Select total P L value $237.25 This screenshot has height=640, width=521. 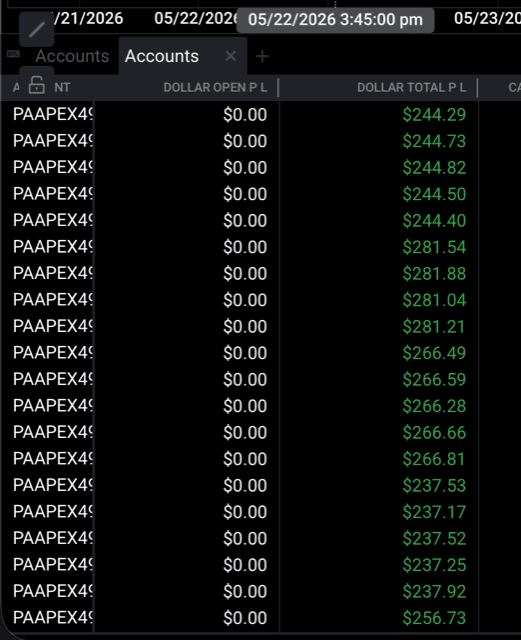(x=434, y=565)
